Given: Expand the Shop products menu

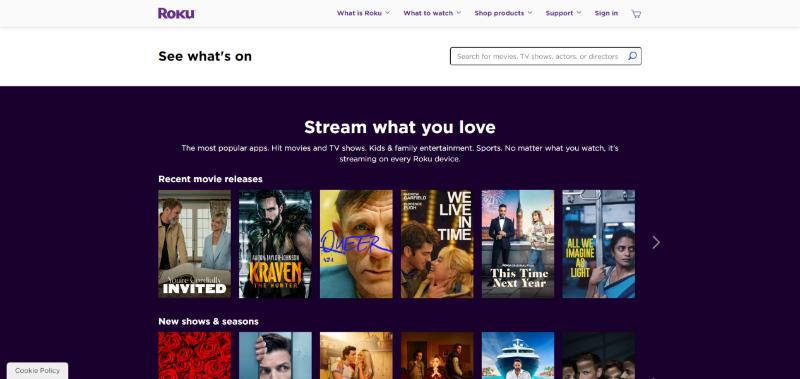Looking at the screenshot, I should tap(503, 13).
